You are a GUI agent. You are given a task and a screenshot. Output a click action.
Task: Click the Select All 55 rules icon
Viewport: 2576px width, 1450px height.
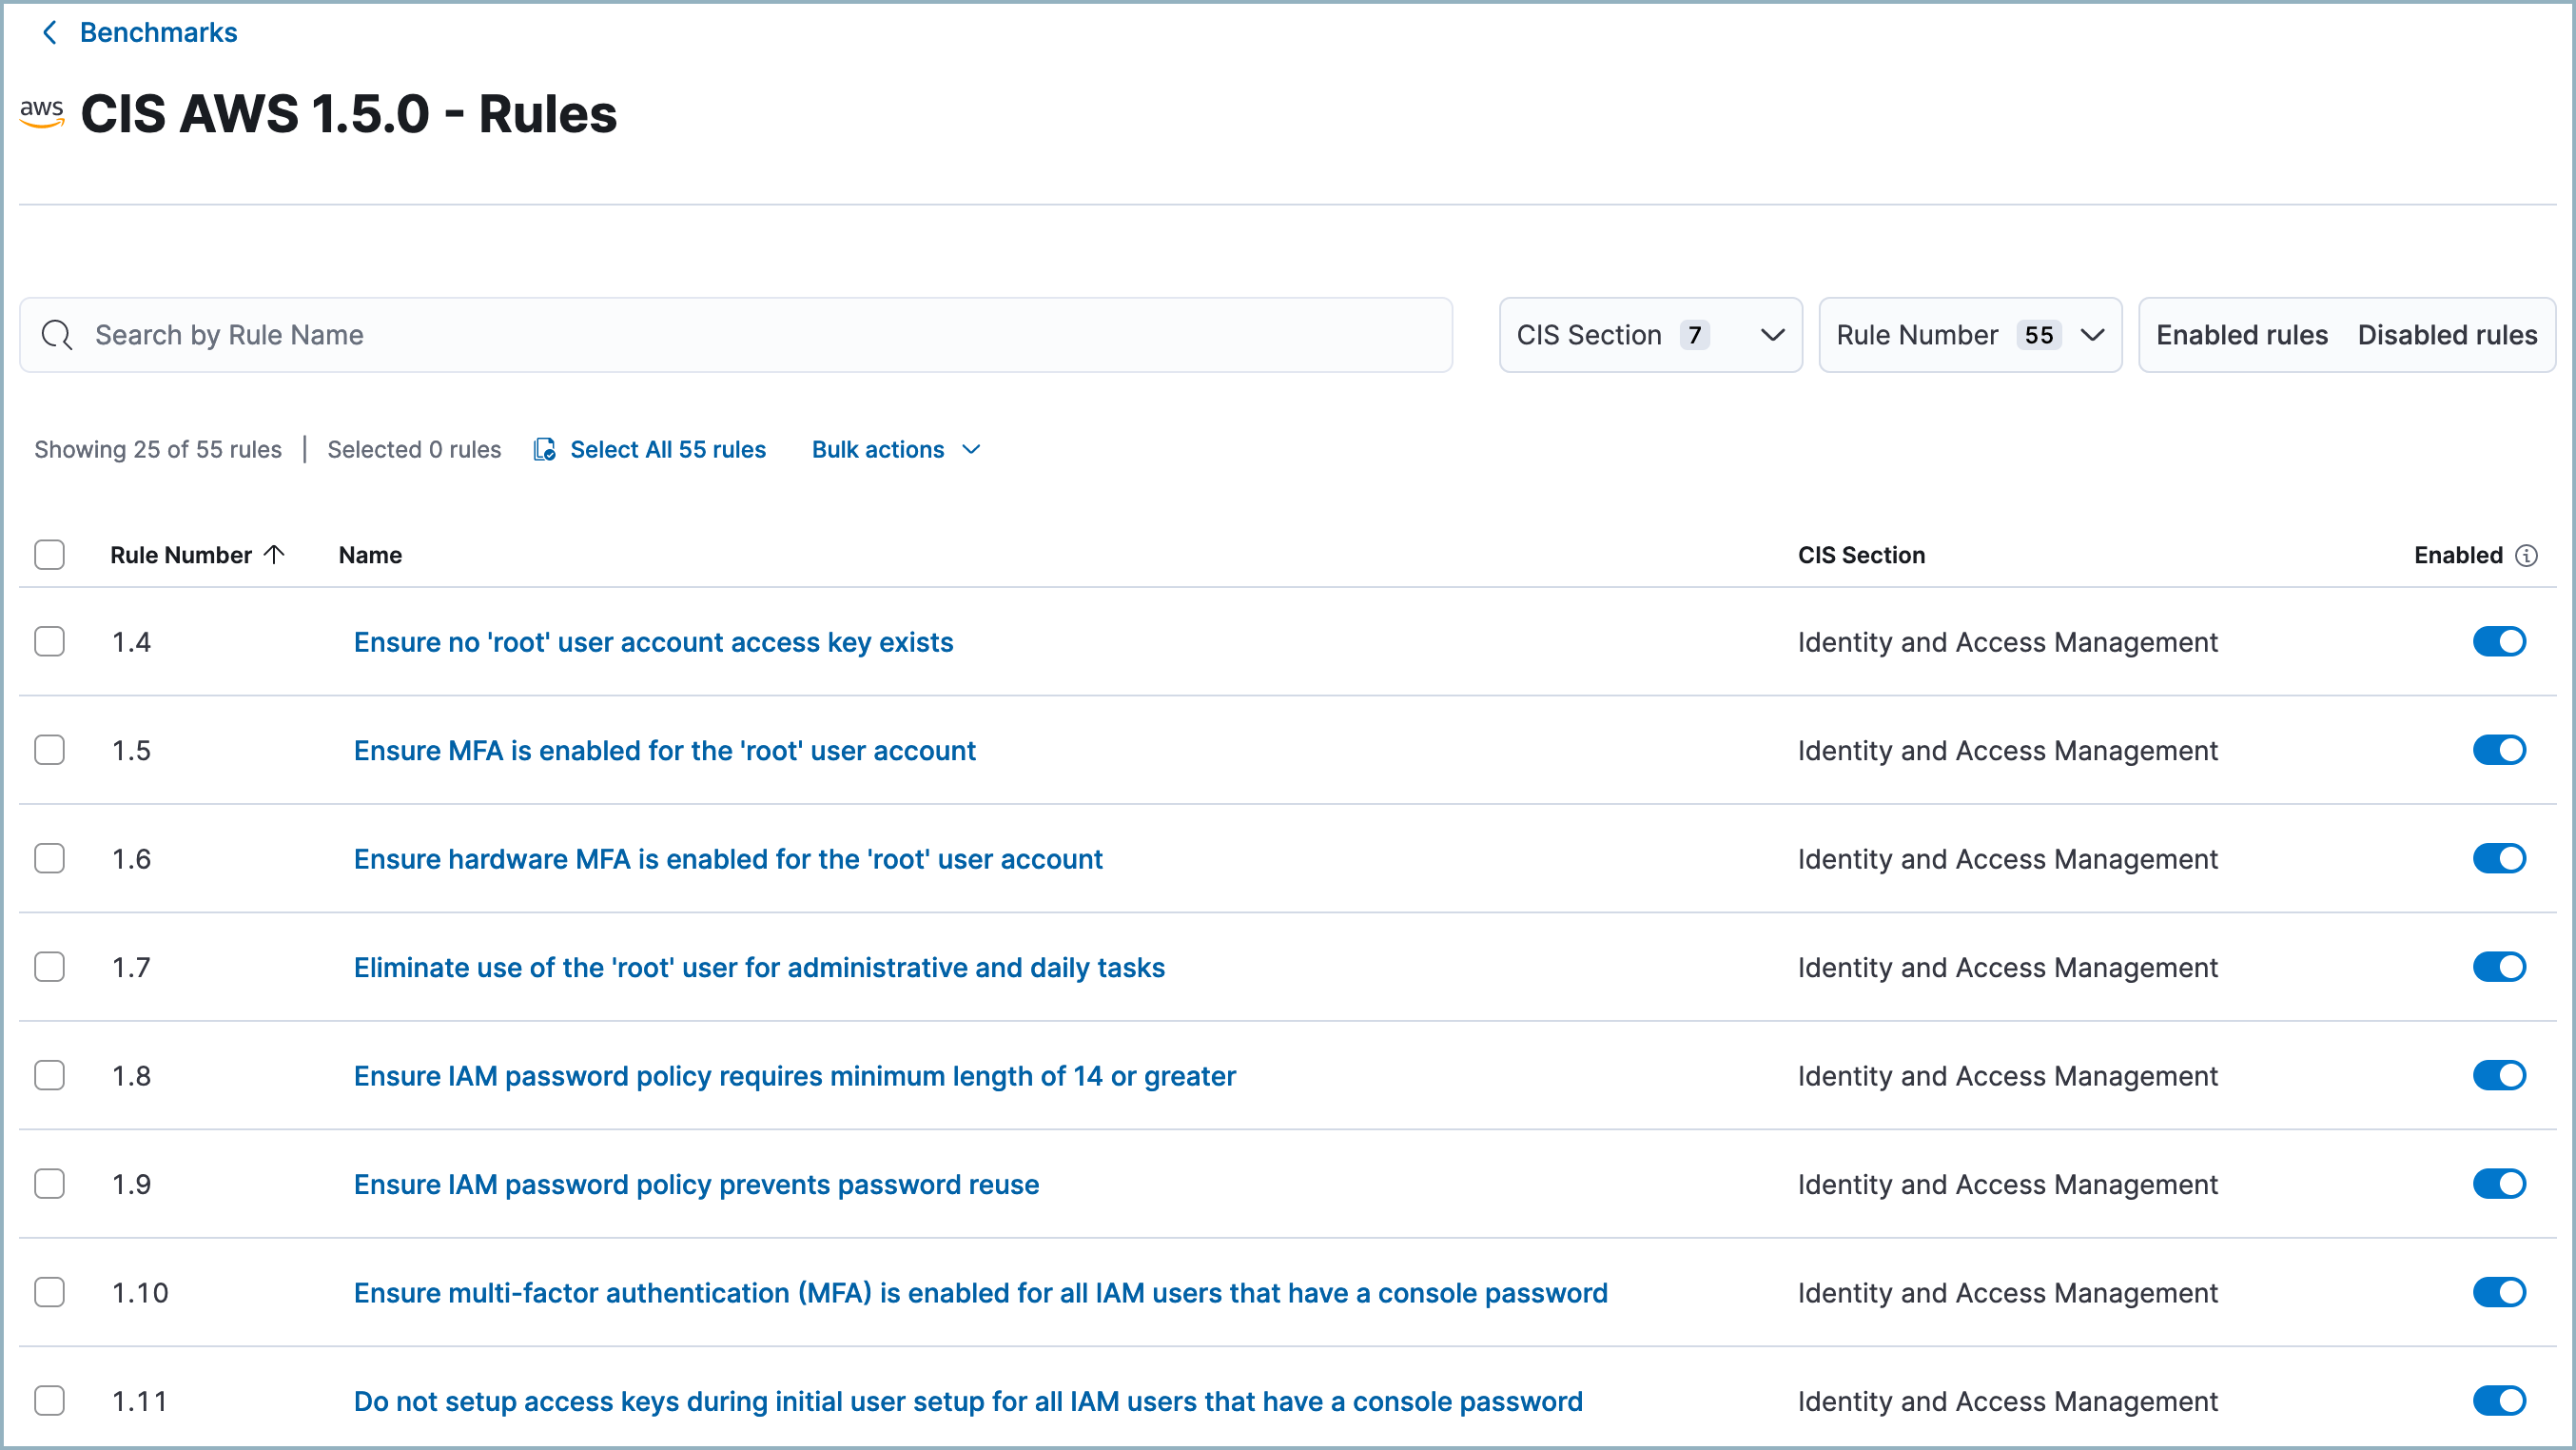tap(545, 450)
